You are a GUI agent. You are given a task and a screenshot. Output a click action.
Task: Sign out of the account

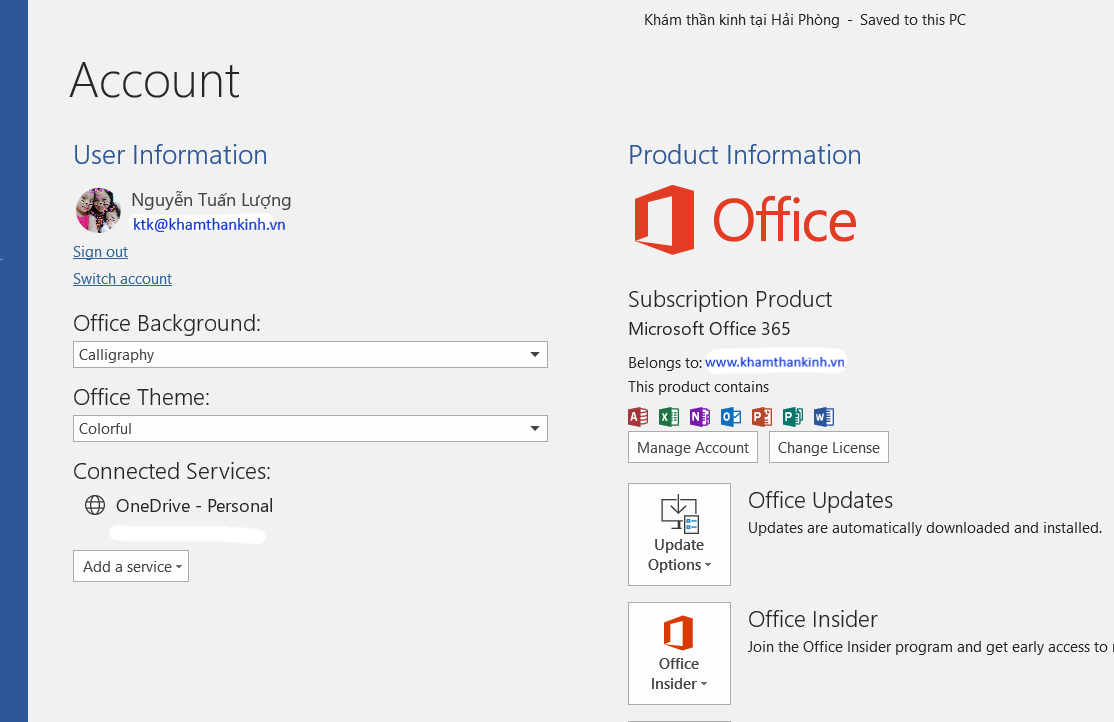(100, 252)
